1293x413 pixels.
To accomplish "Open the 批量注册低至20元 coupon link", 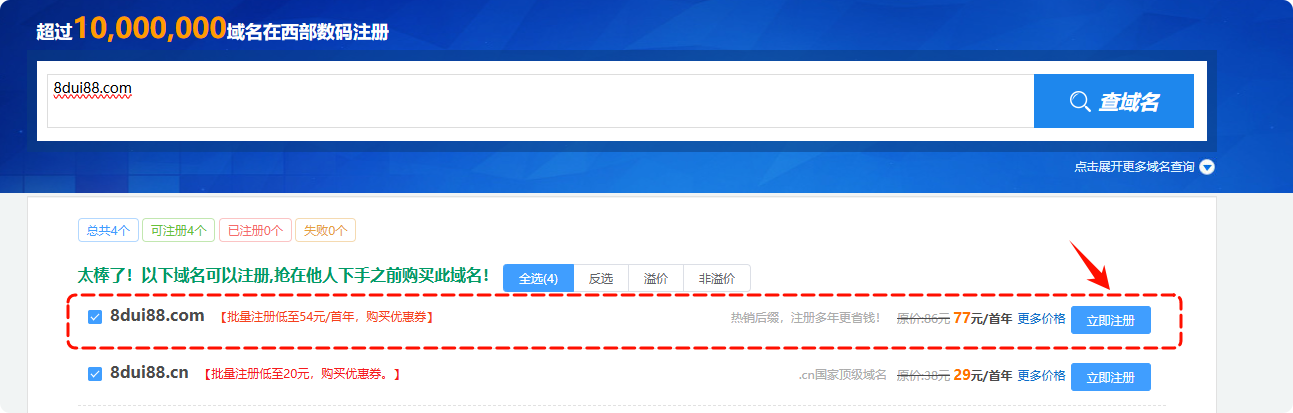I will pyautogui.click(x=302, y=375).
